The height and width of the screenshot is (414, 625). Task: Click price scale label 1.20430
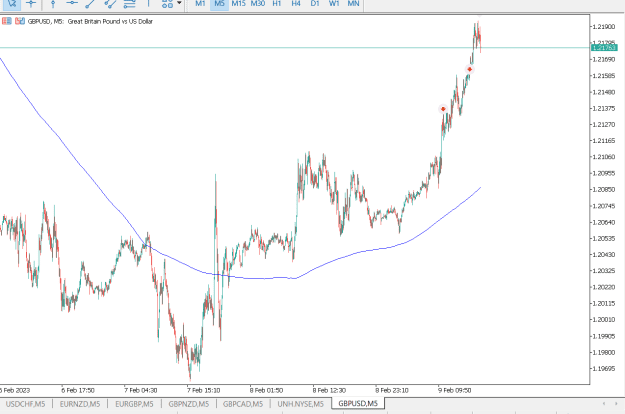604,255
